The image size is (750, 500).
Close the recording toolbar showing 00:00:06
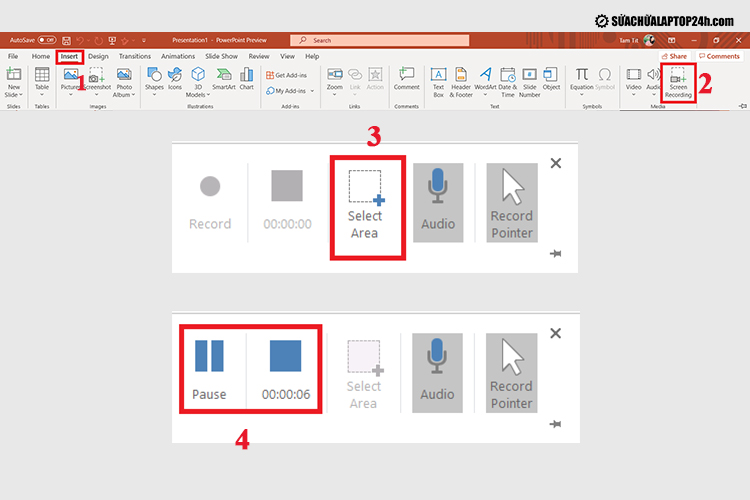555,333
